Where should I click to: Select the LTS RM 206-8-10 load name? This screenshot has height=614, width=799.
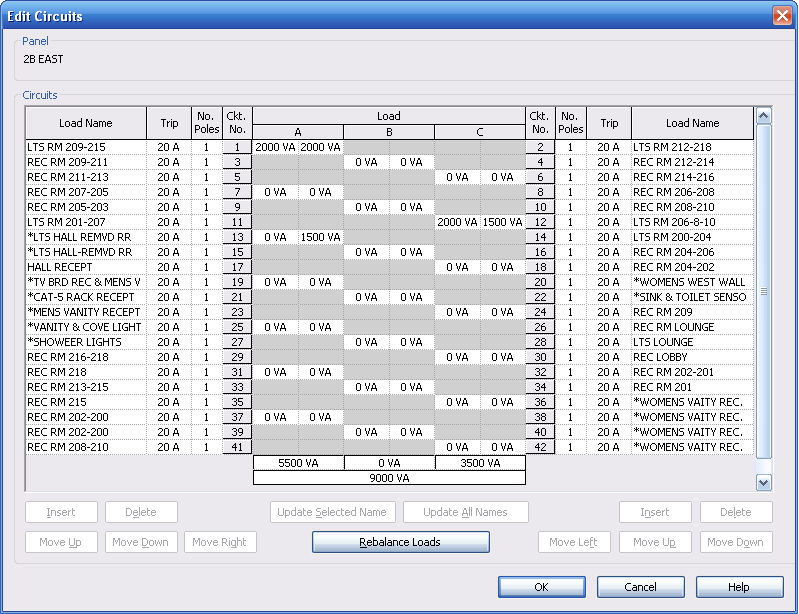click(x=692, y=222)
